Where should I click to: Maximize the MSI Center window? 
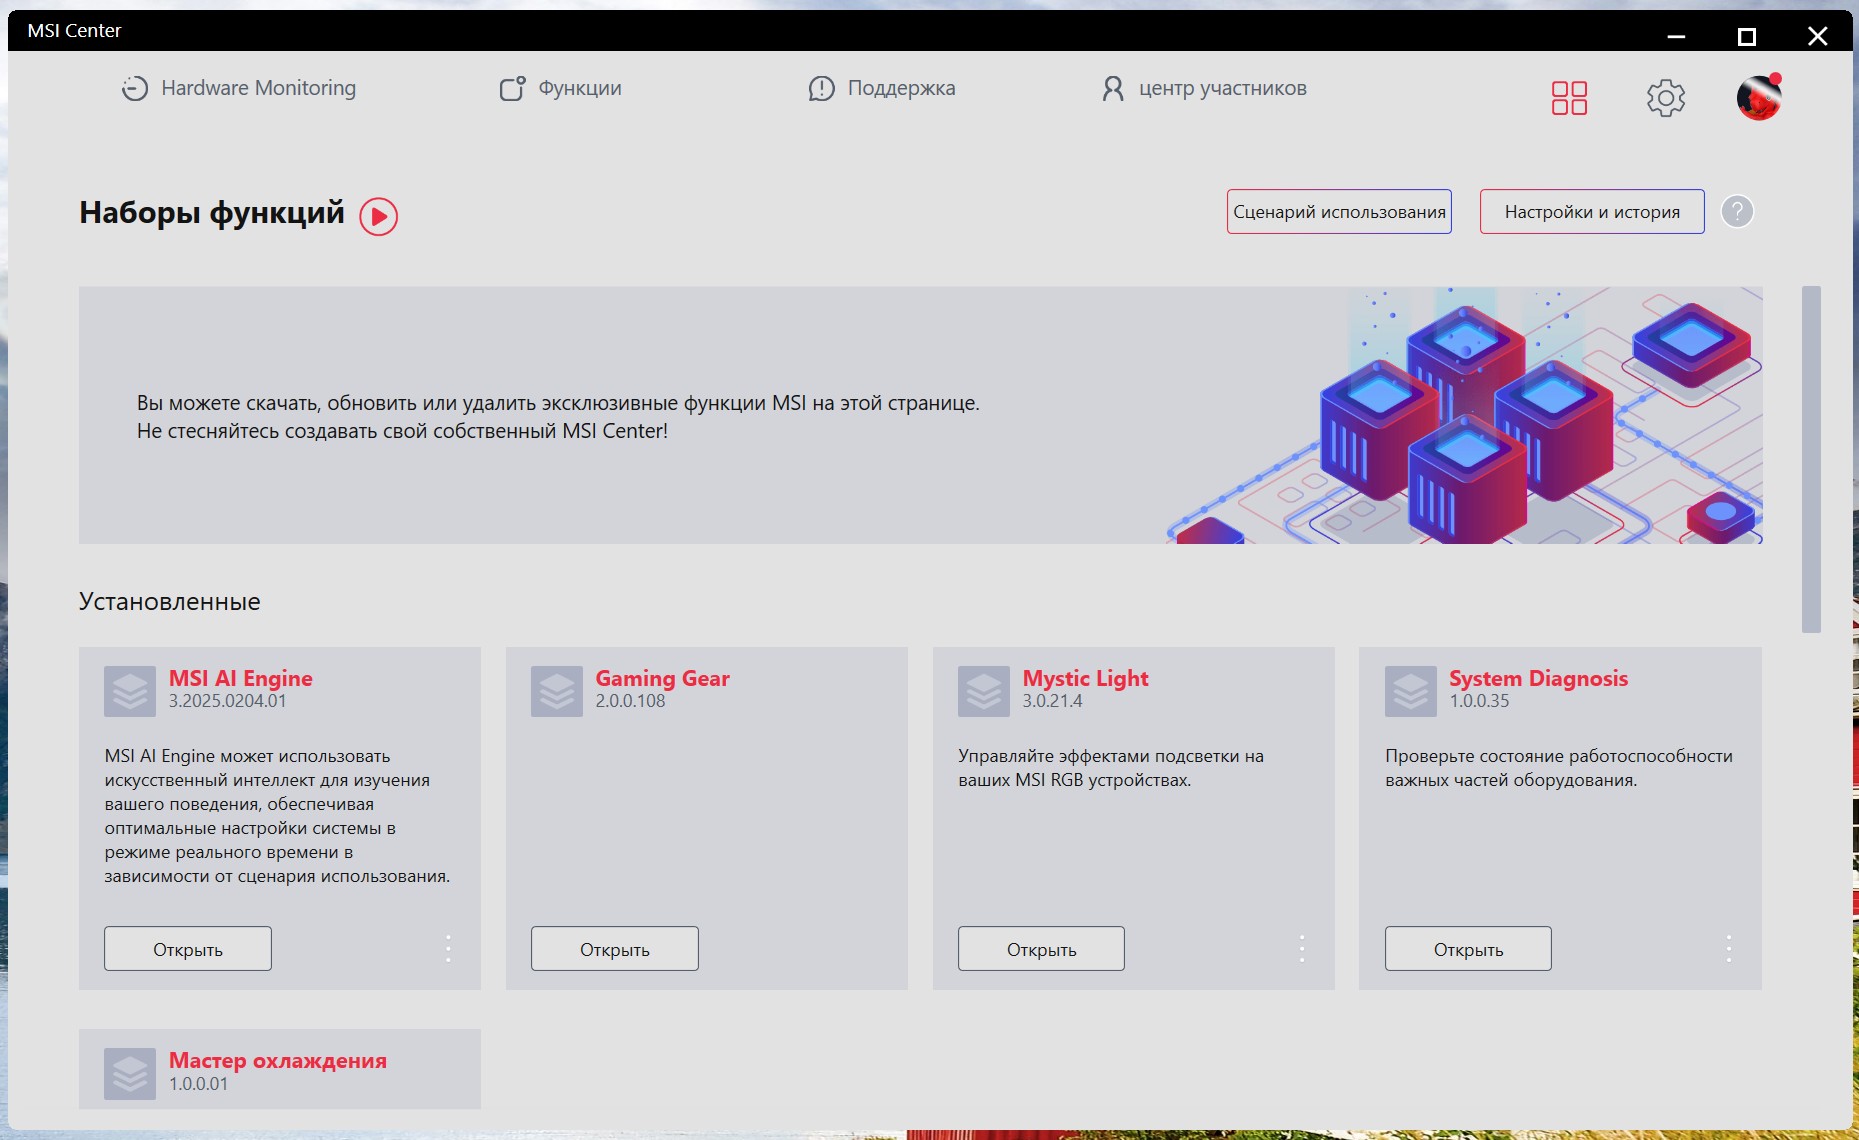(1747, 37)
